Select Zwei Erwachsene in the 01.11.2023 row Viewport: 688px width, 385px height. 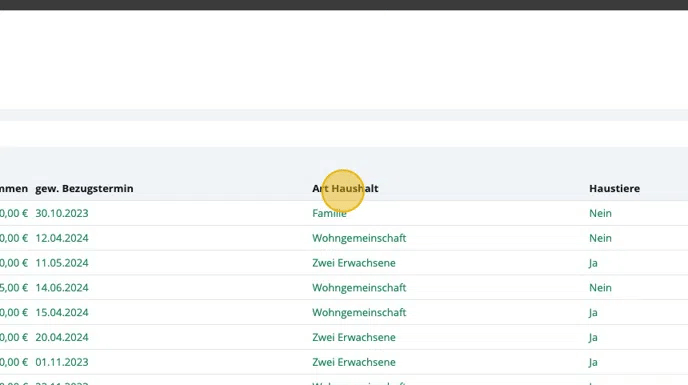tap(354, 362)
